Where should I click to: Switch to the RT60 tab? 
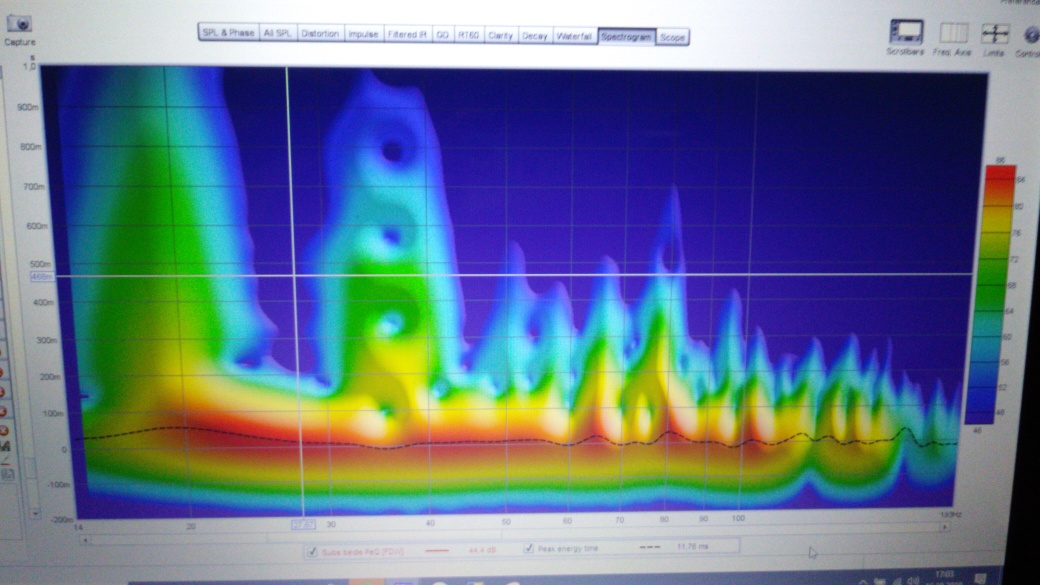tap(468, 35)
